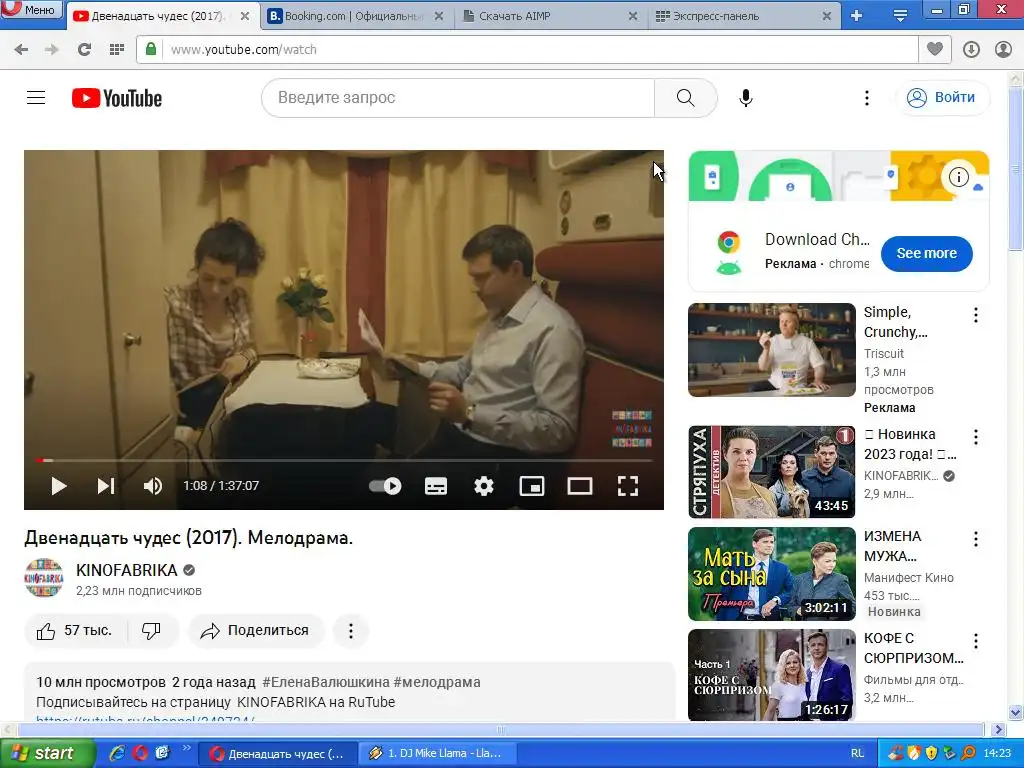The image size is (1024, 768).
Task: Open DJ Mike Llama taskbar item
Action: 437,754
